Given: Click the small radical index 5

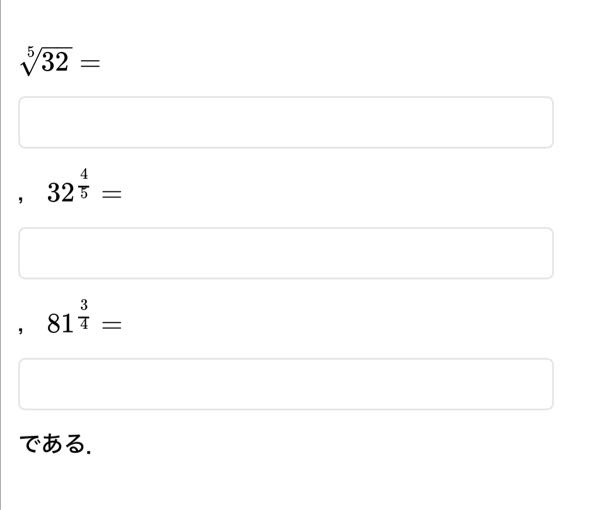Looking at the screenshot, I should [x=31, y=51].
